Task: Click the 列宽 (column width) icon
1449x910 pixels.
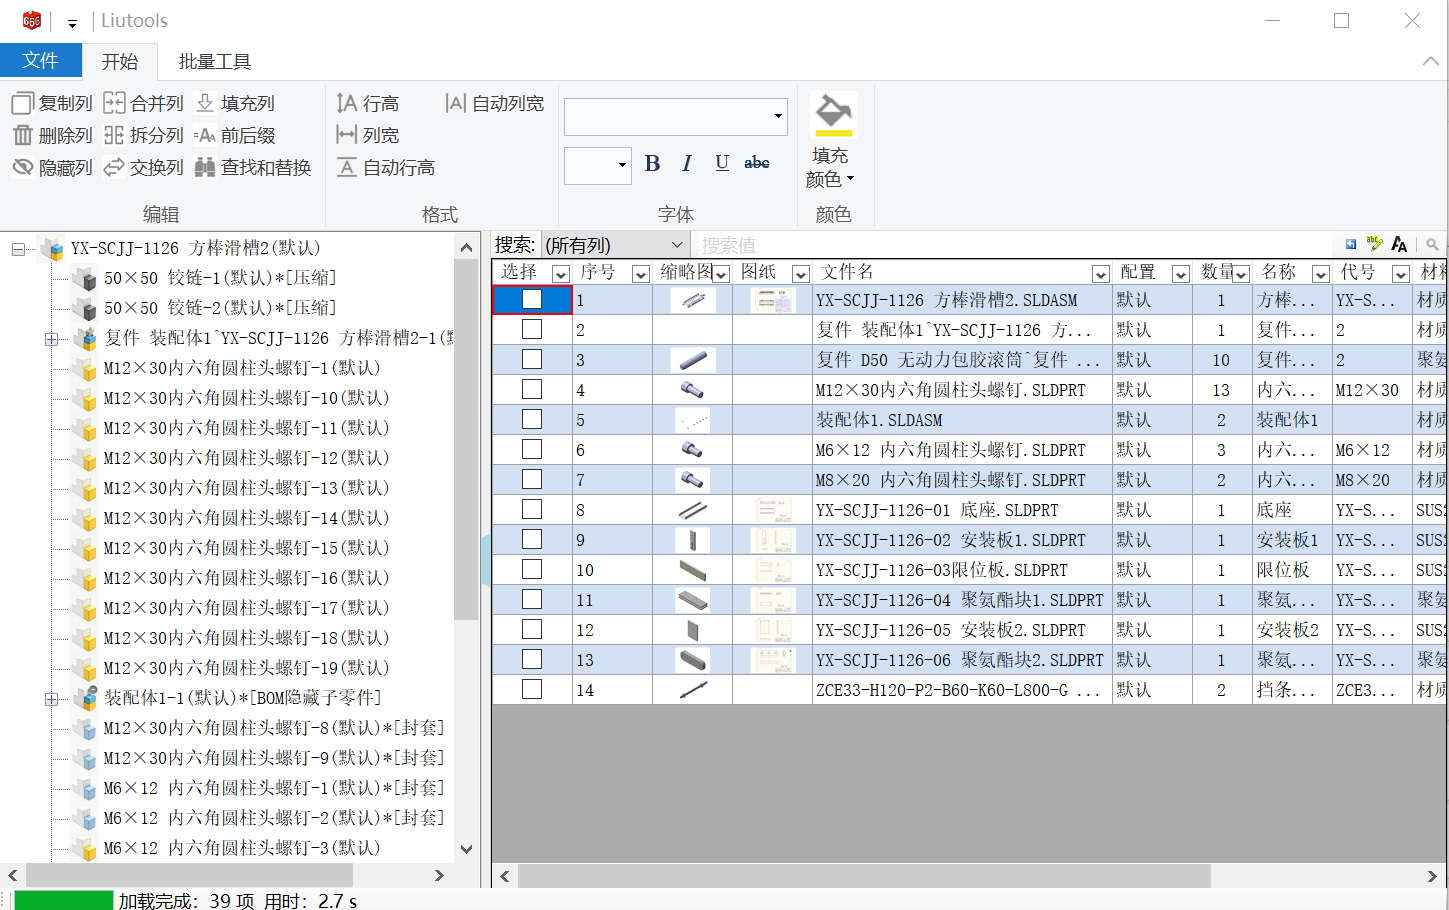Action: click(x=347, y=135)
